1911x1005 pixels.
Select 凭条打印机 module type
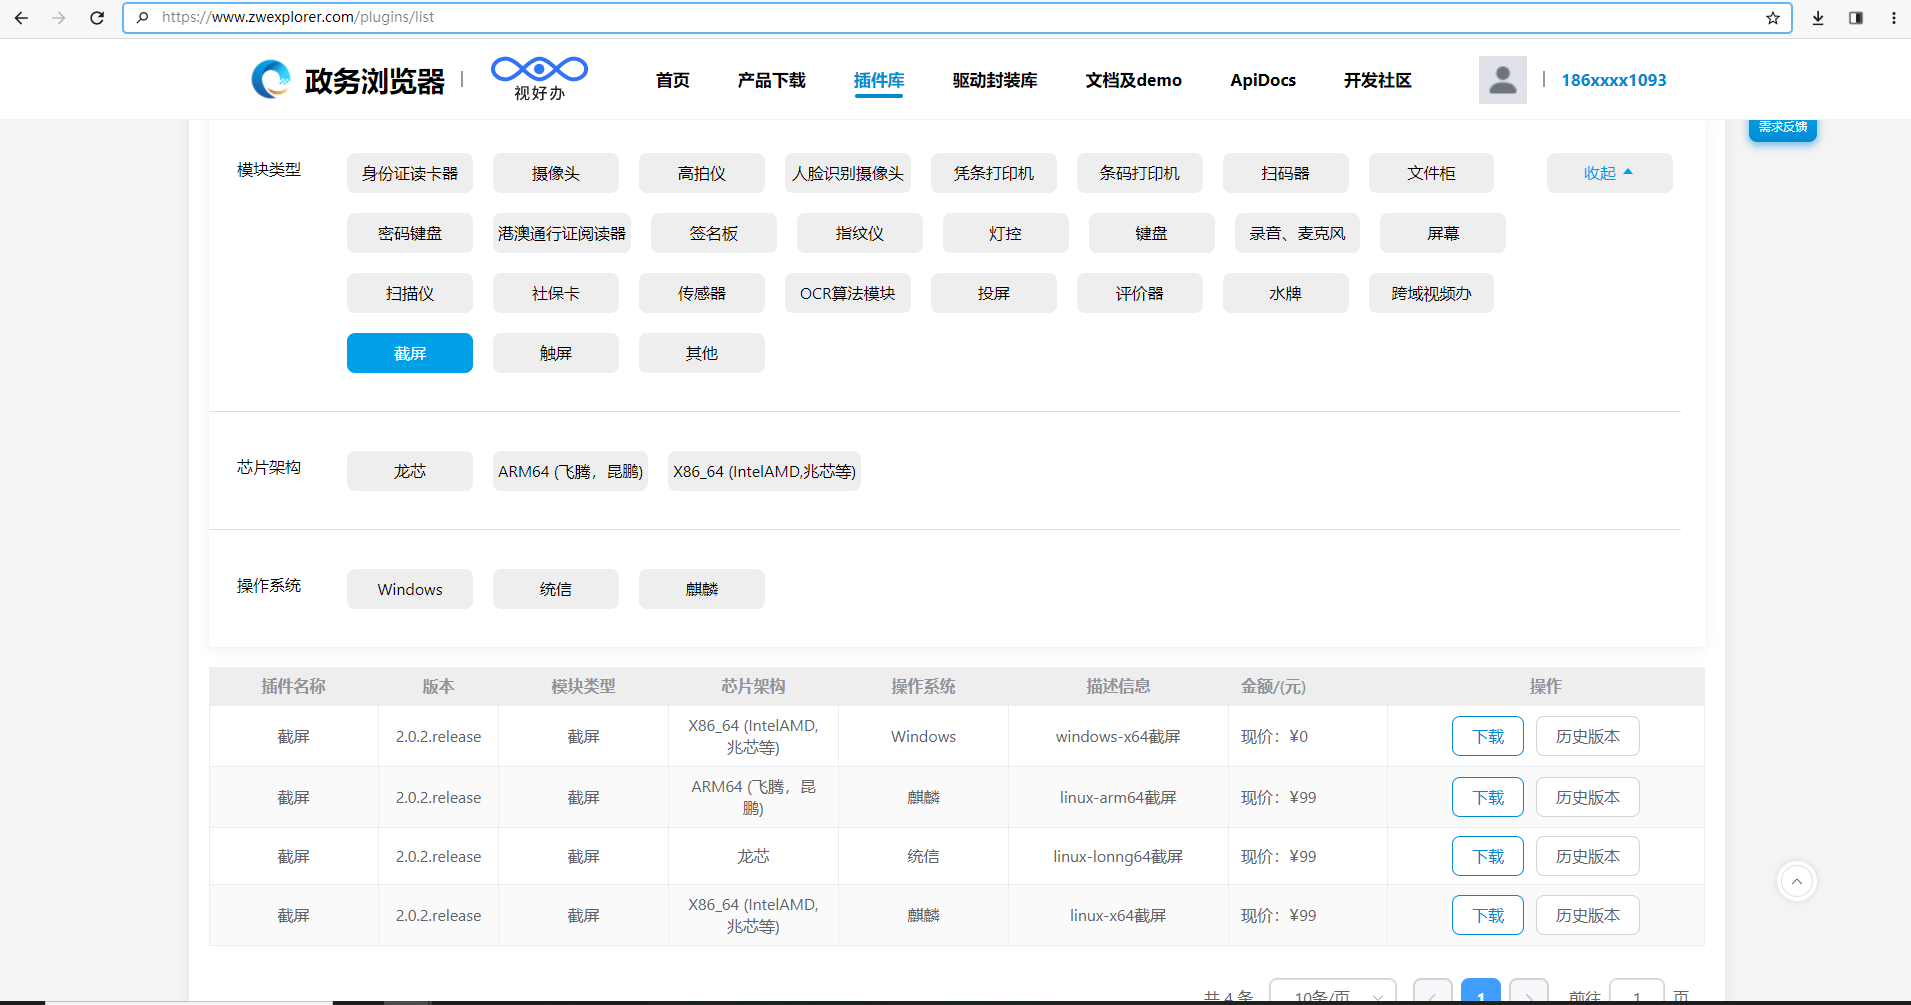click(x=994, y=173)
